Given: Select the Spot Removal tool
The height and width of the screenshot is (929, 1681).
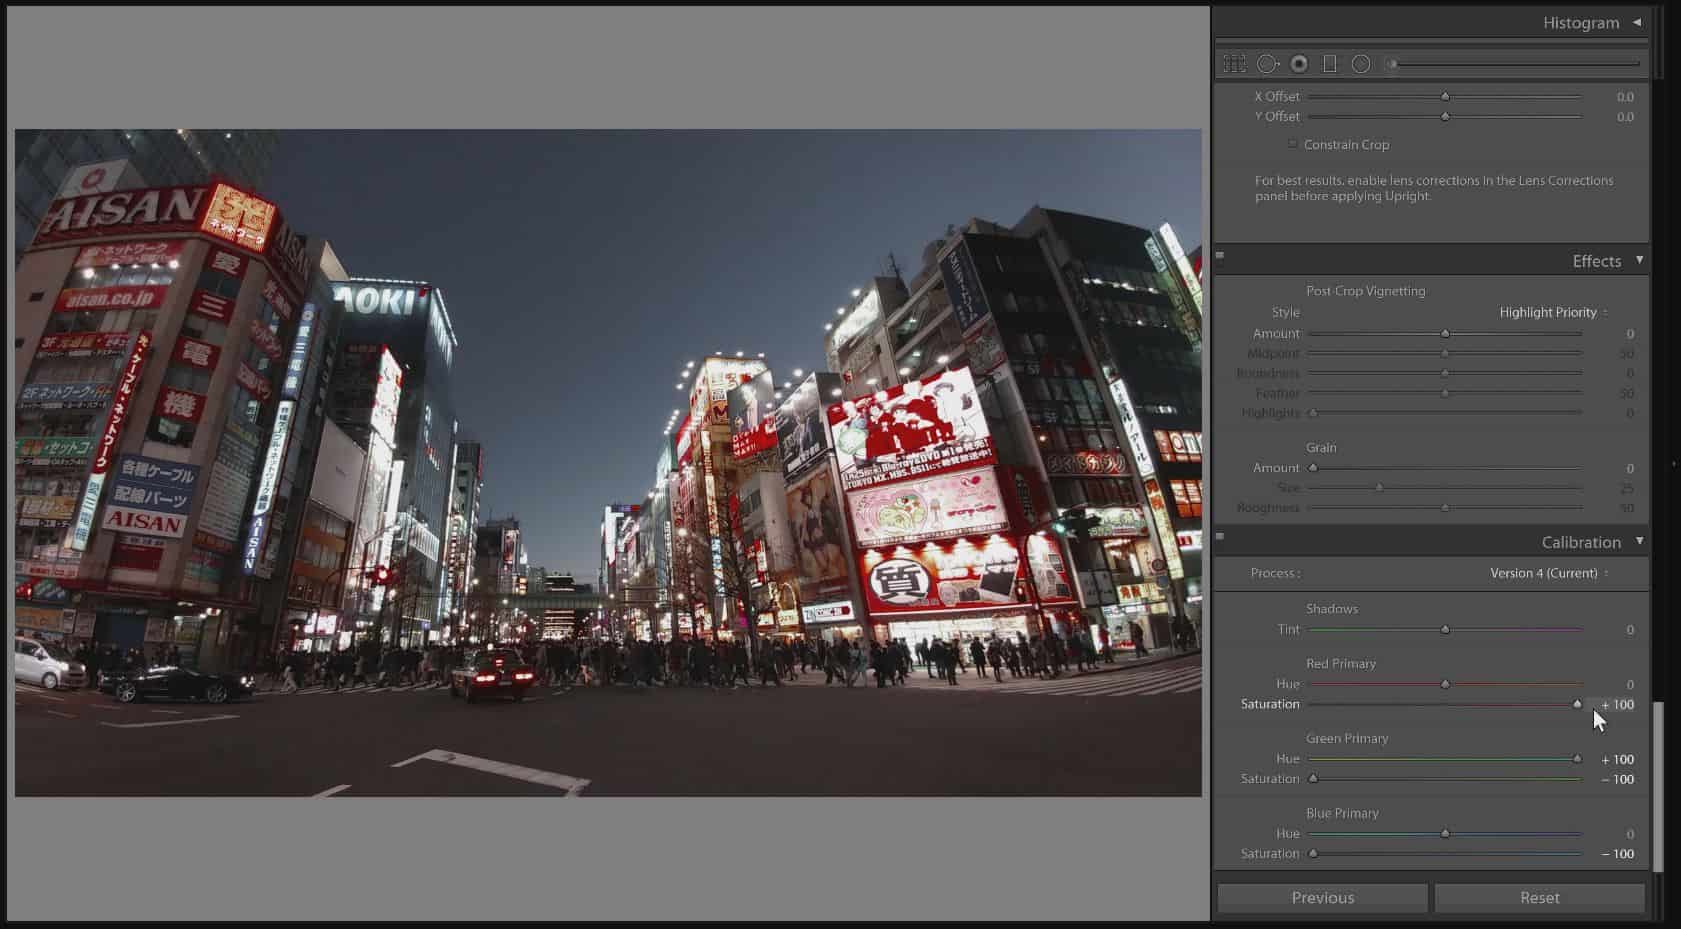Looking at the screenshot, I should (x=1268, y=64).
